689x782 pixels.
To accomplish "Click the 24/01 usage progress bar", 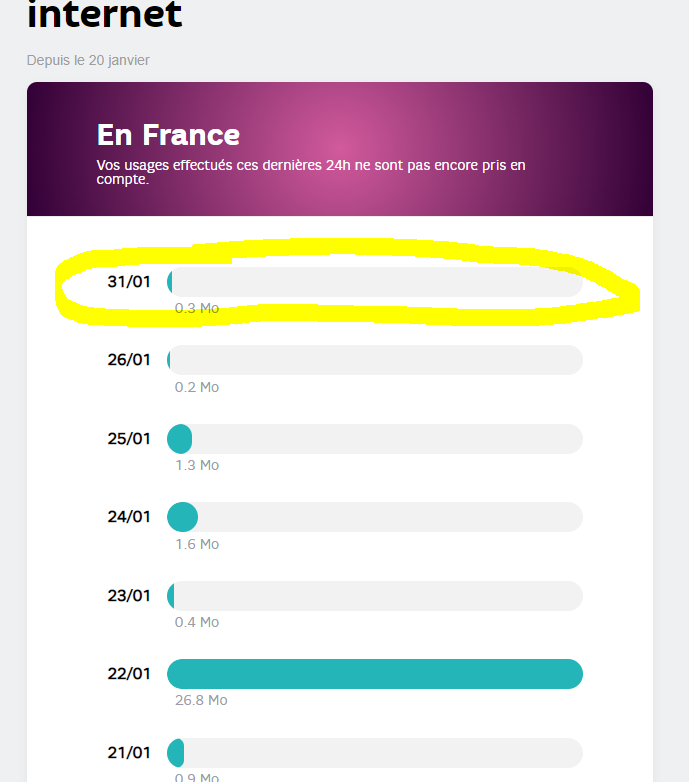I will click(375, 517).
